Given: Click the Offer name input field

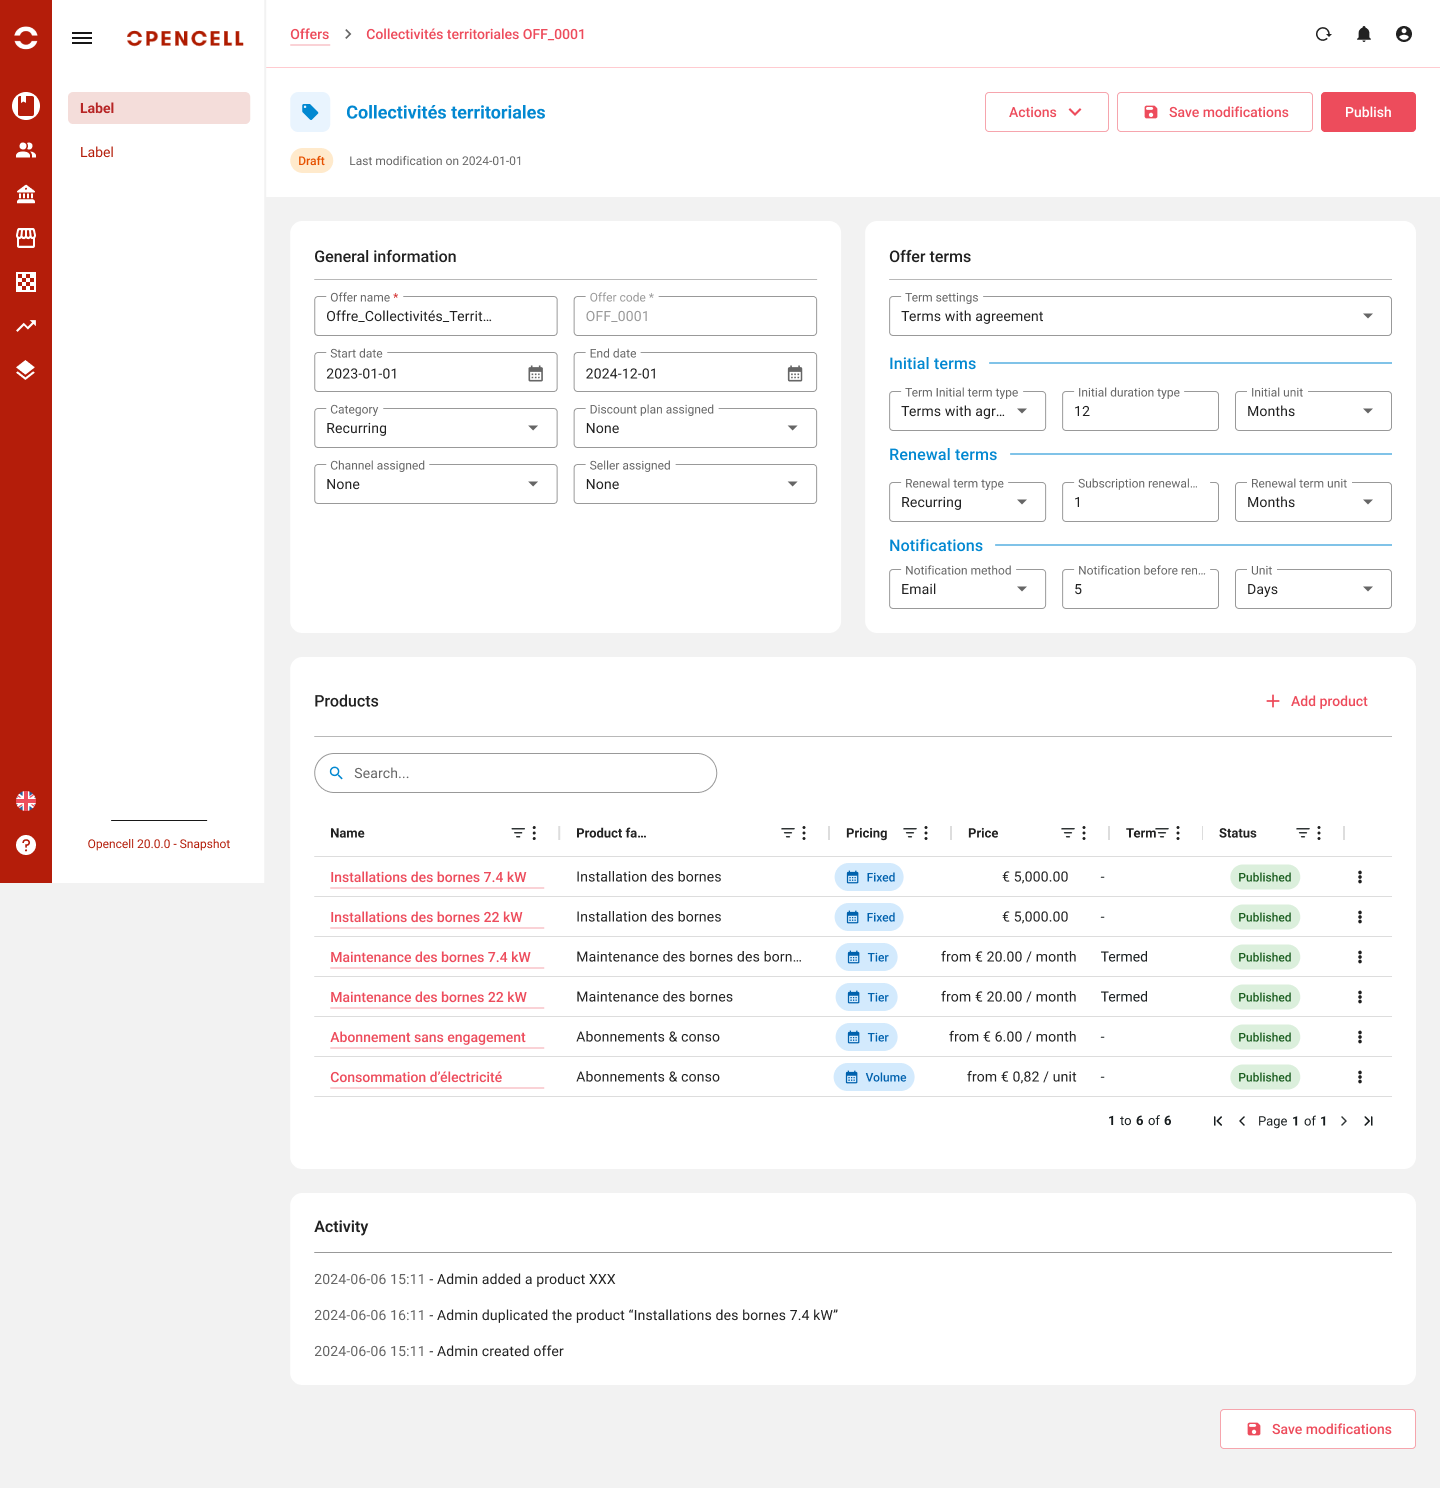Looking at the screenshot, I should coord(436,316).
